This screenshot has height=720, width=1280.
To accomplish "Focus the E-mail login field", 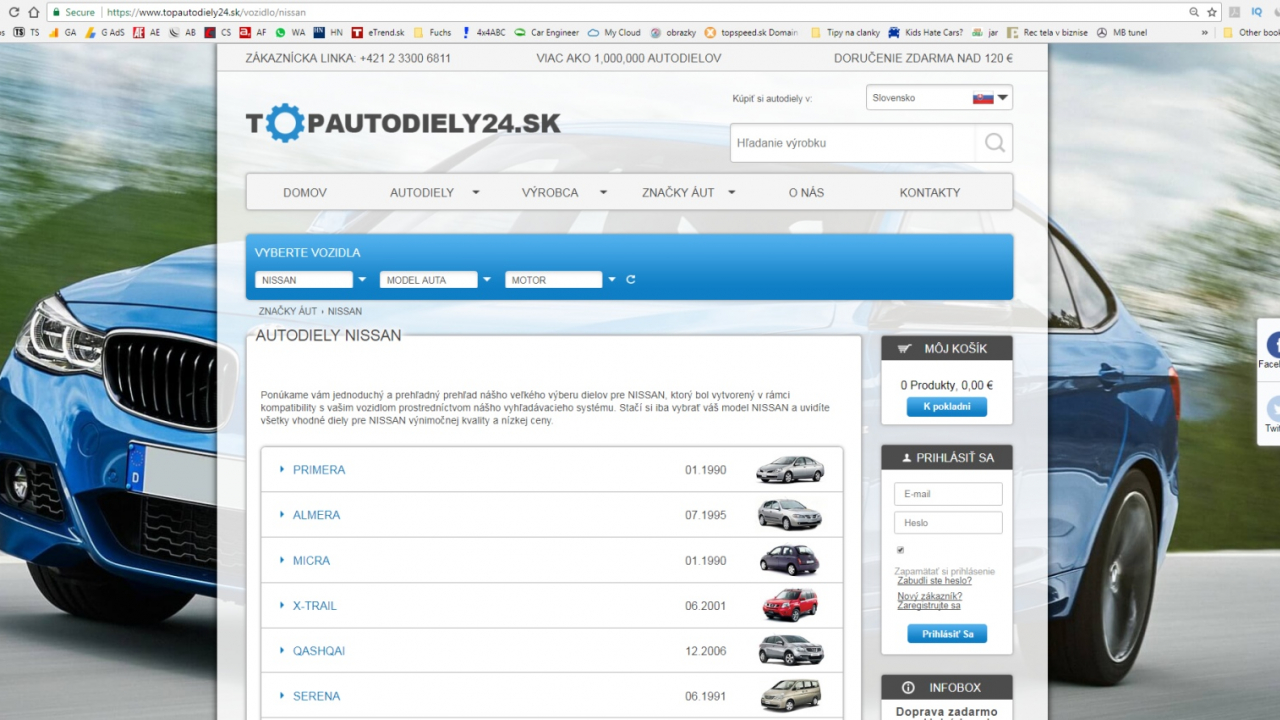I will pyautogui.click(x=948, y=494).
